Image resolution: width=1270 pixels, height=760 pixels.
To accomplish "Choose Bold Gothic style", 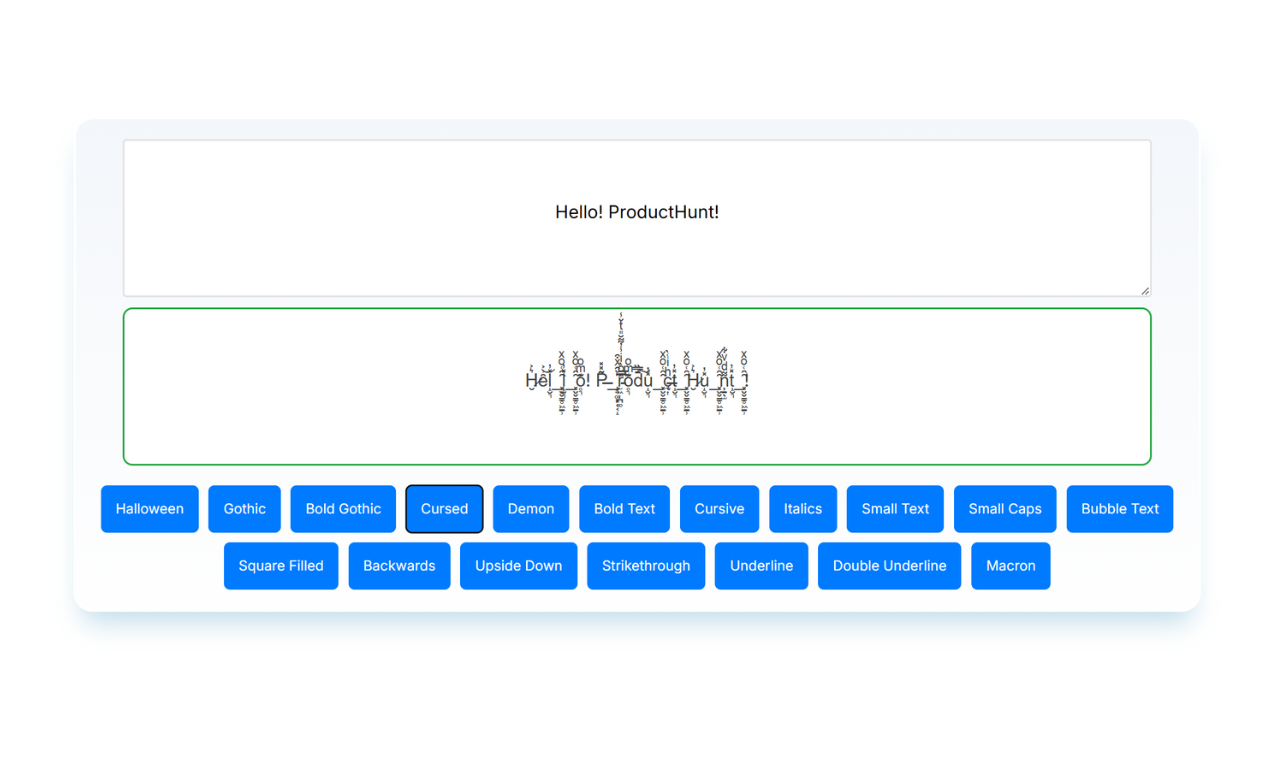I will point(343,509).
